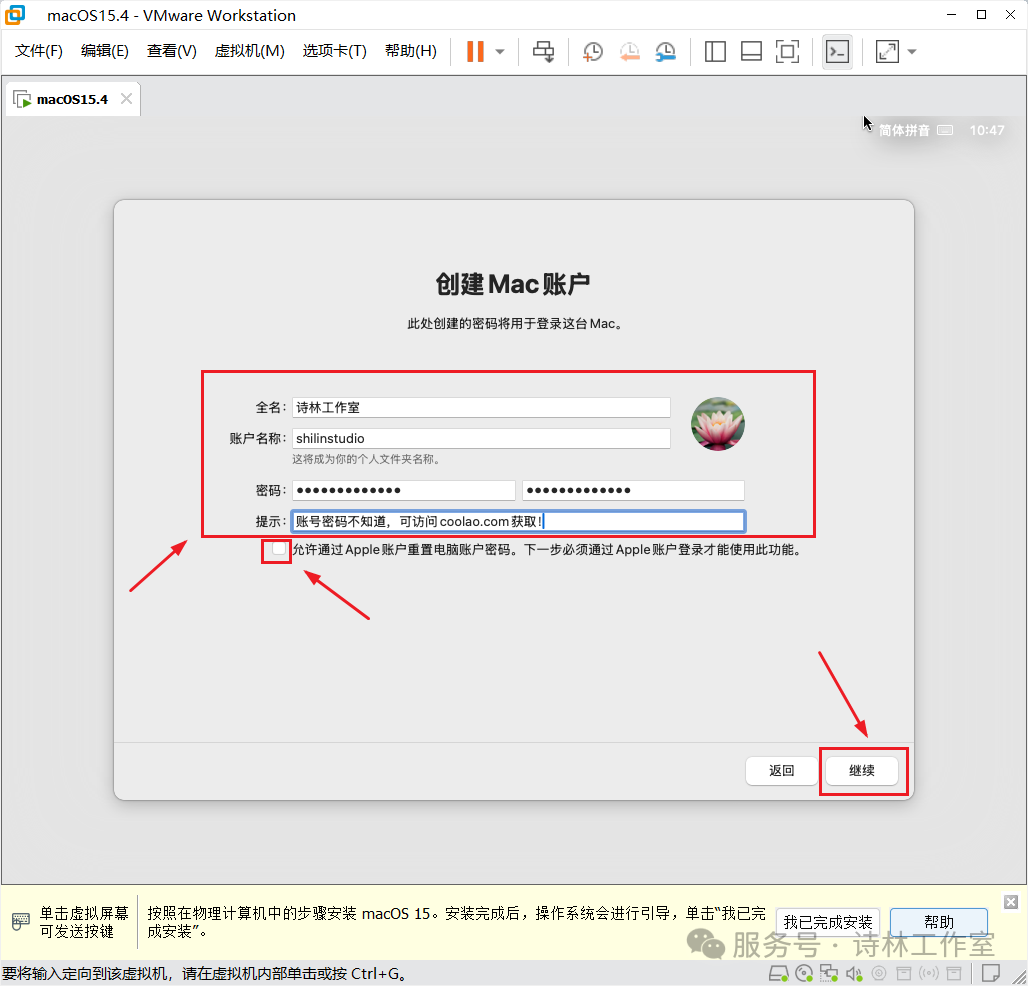Click the input-method keyboard icon in the Mac menu bar
1028x986 pixels.
pyautogui.click(x=945, y=130)
